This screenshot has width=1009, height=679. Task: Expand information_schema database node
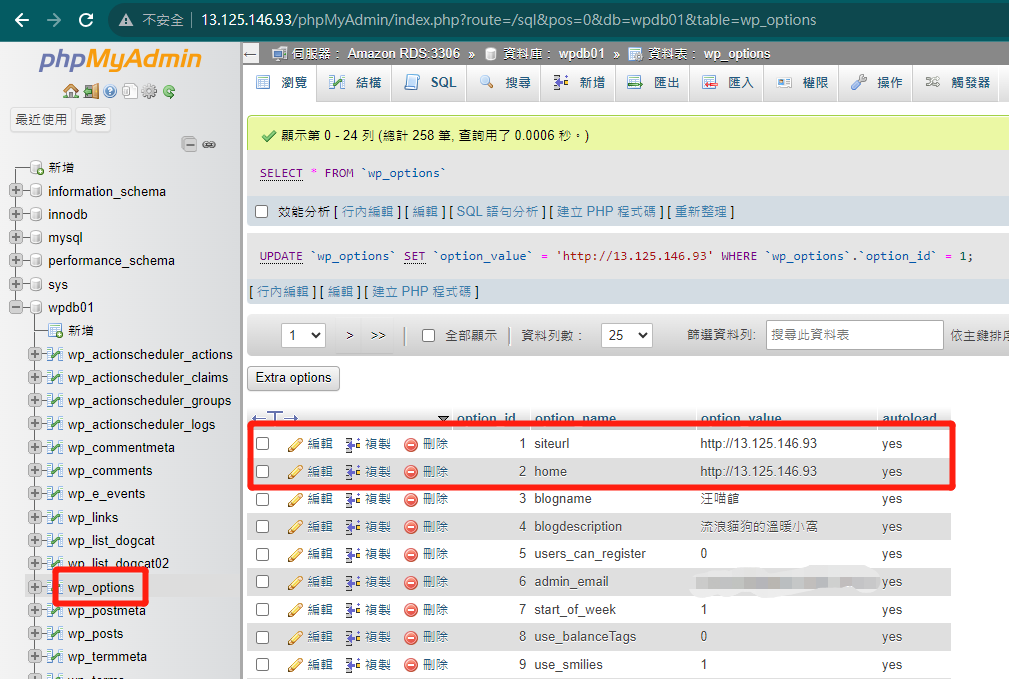[16, 191]
